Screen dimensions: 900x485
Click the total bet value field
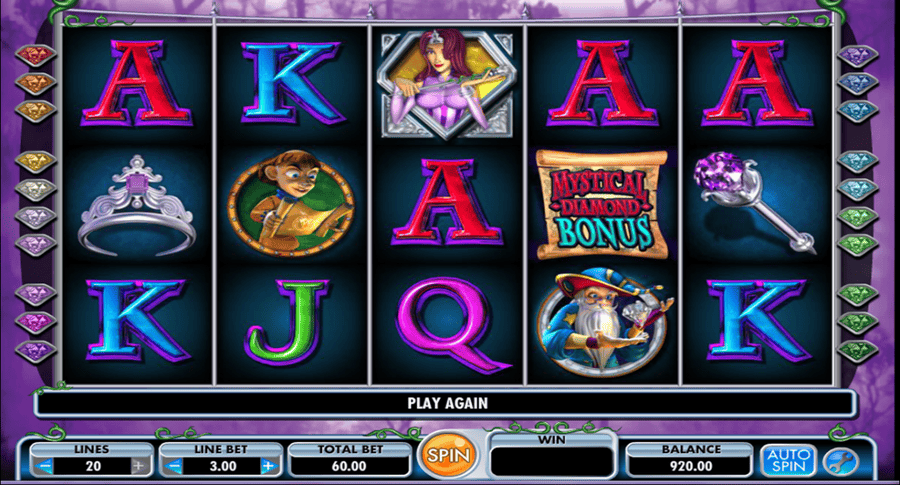[x=350, y=466]
